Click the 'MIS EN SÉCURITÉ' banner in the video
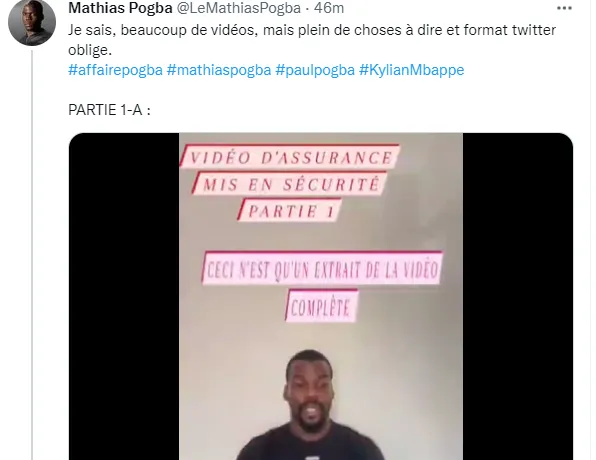The width and height of the screenshot is (596, 460). click(290, 184)
